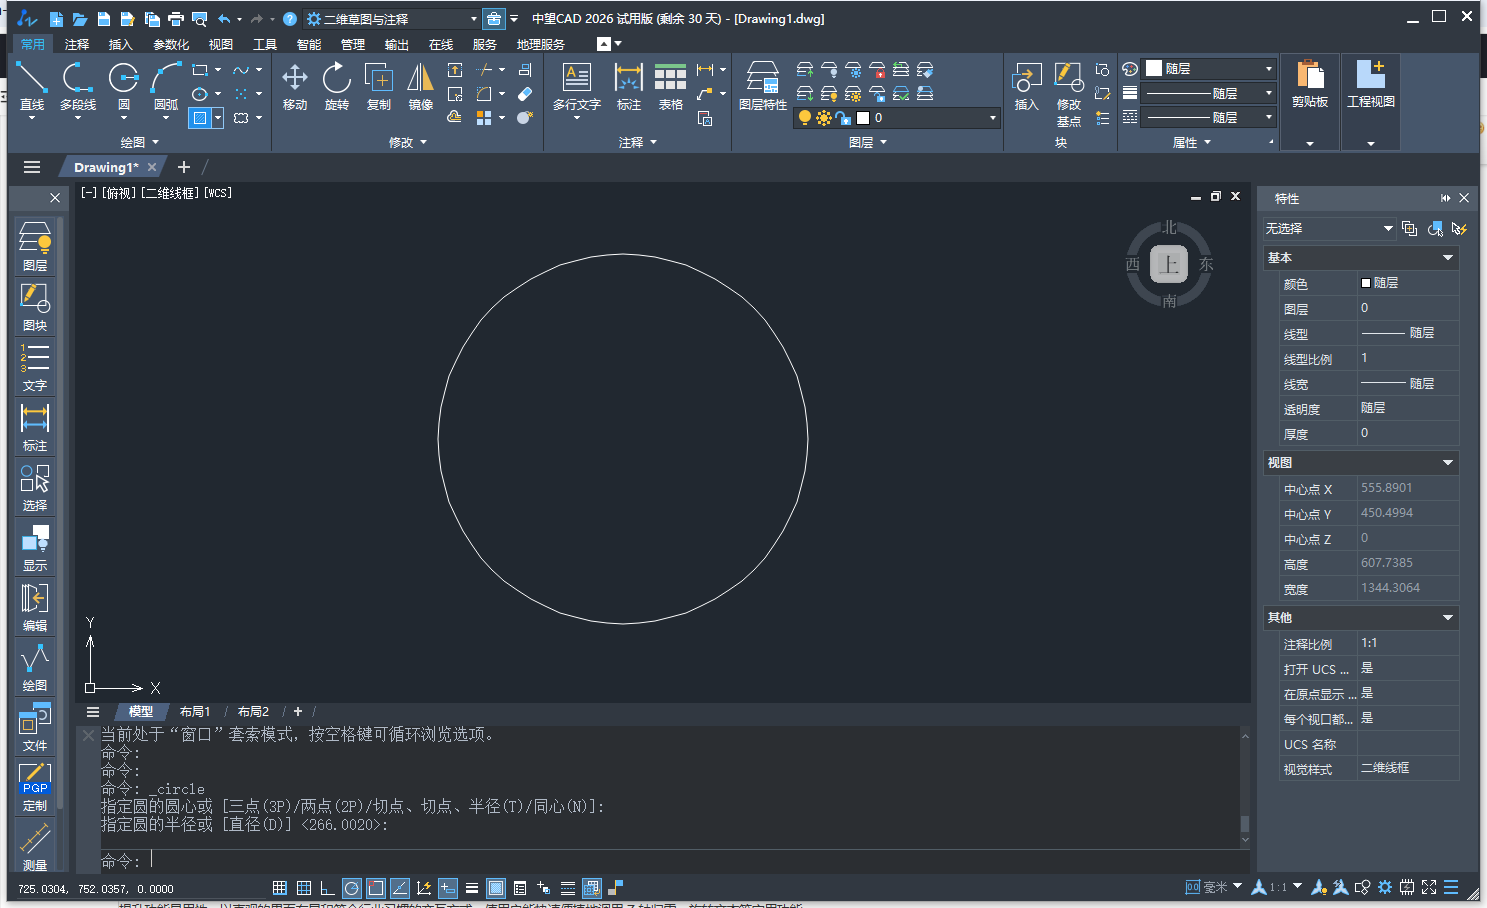Click the 上 face of the view cube

click(1169, 264)
